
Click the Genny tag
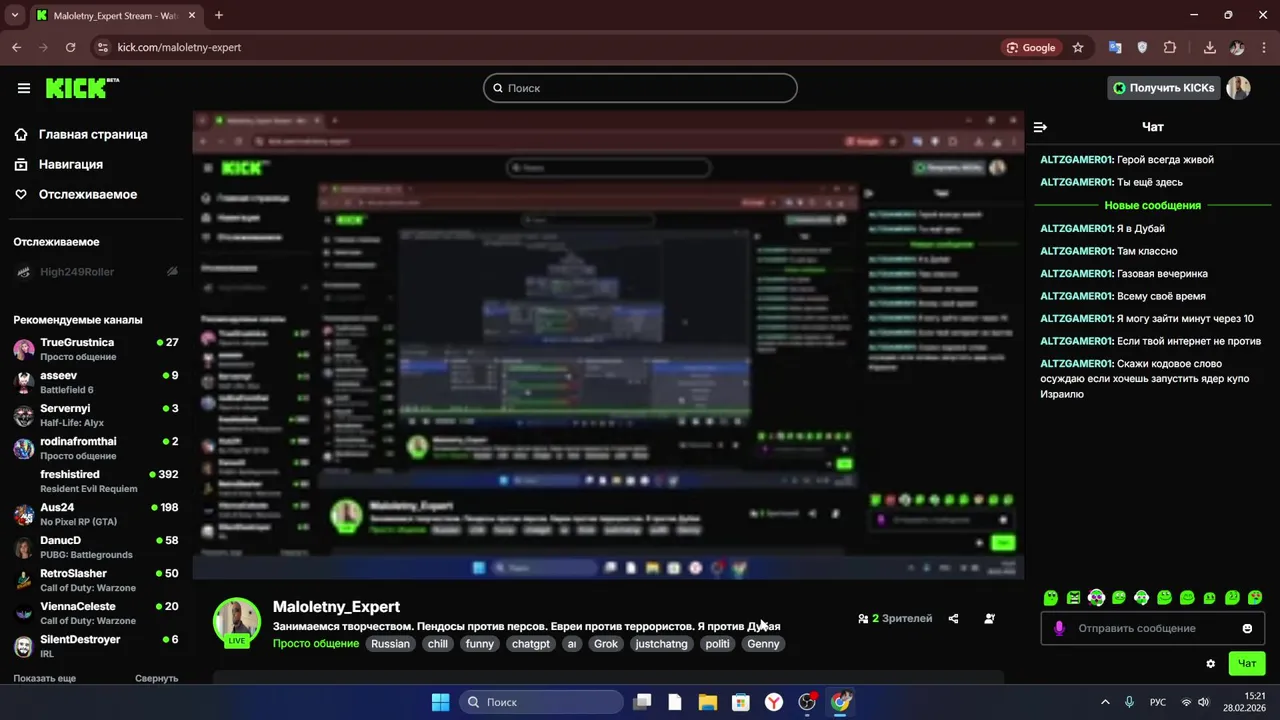763,644
